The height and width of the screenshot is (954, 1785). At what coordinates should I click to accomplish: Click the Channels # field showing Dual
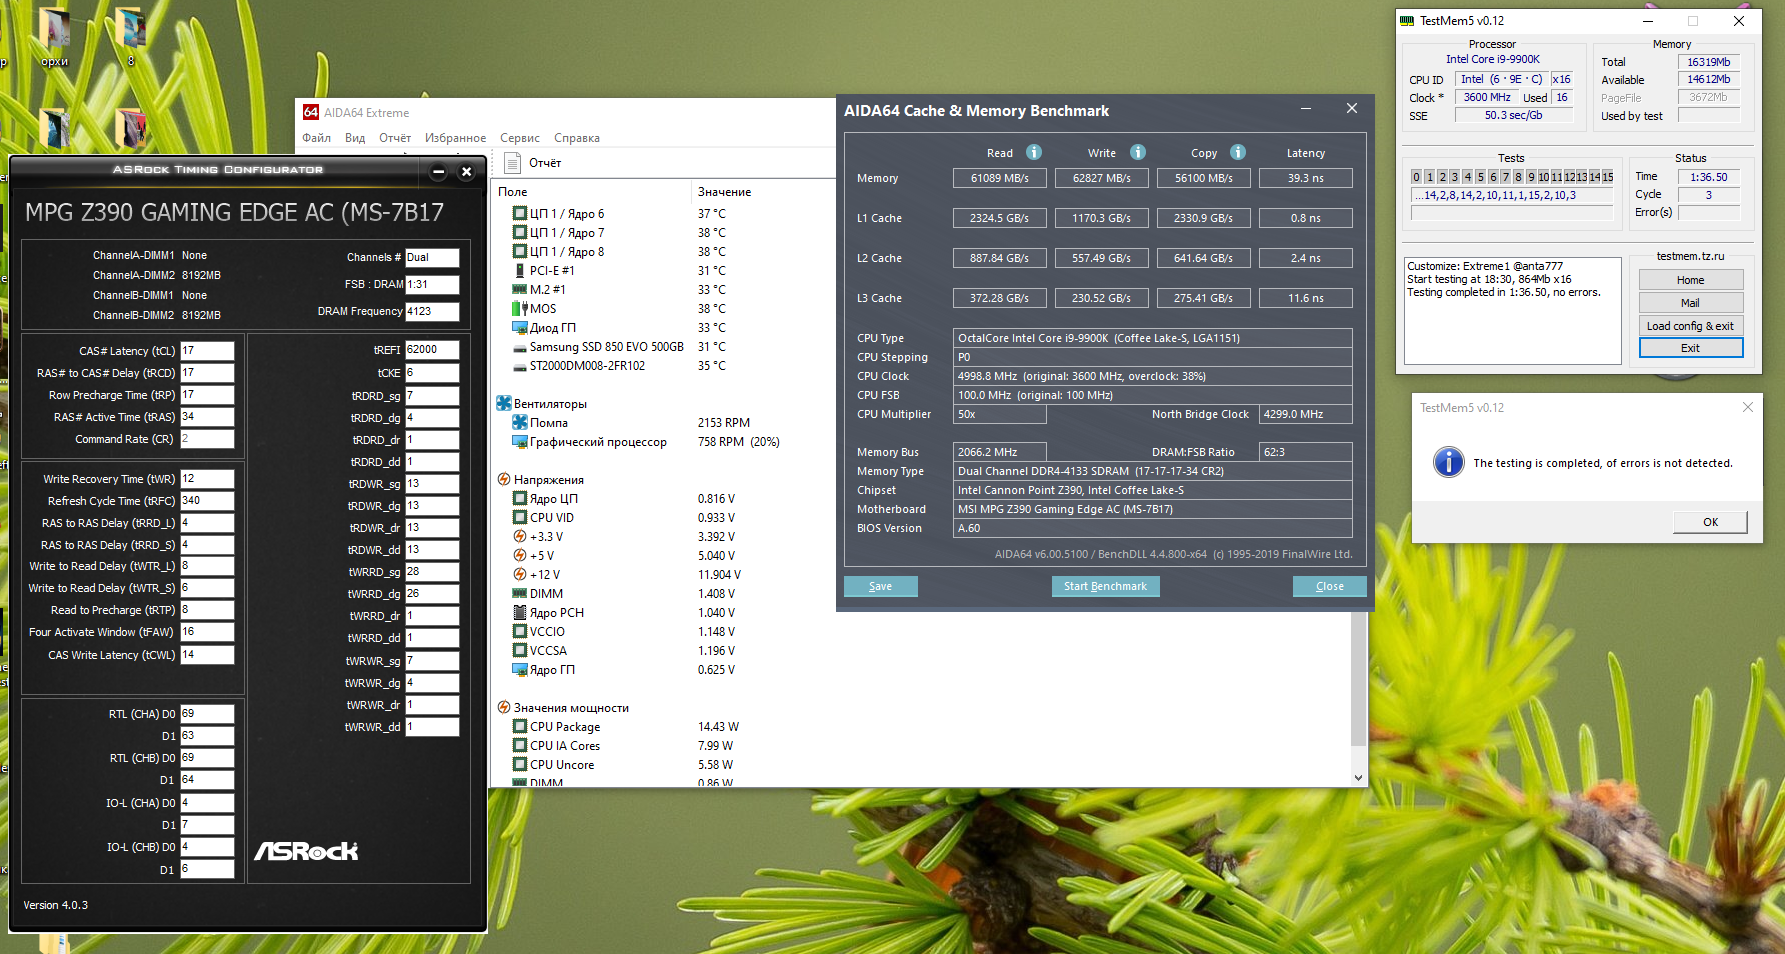(x=432, y=257)
